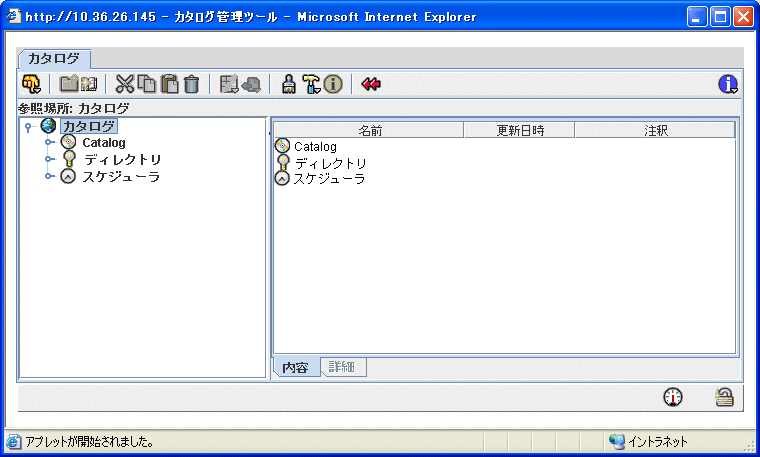Click the clock gauge icon in bottom bar
Screen dimensions: 760x457
pyautogui.click(x=673, y=397)
